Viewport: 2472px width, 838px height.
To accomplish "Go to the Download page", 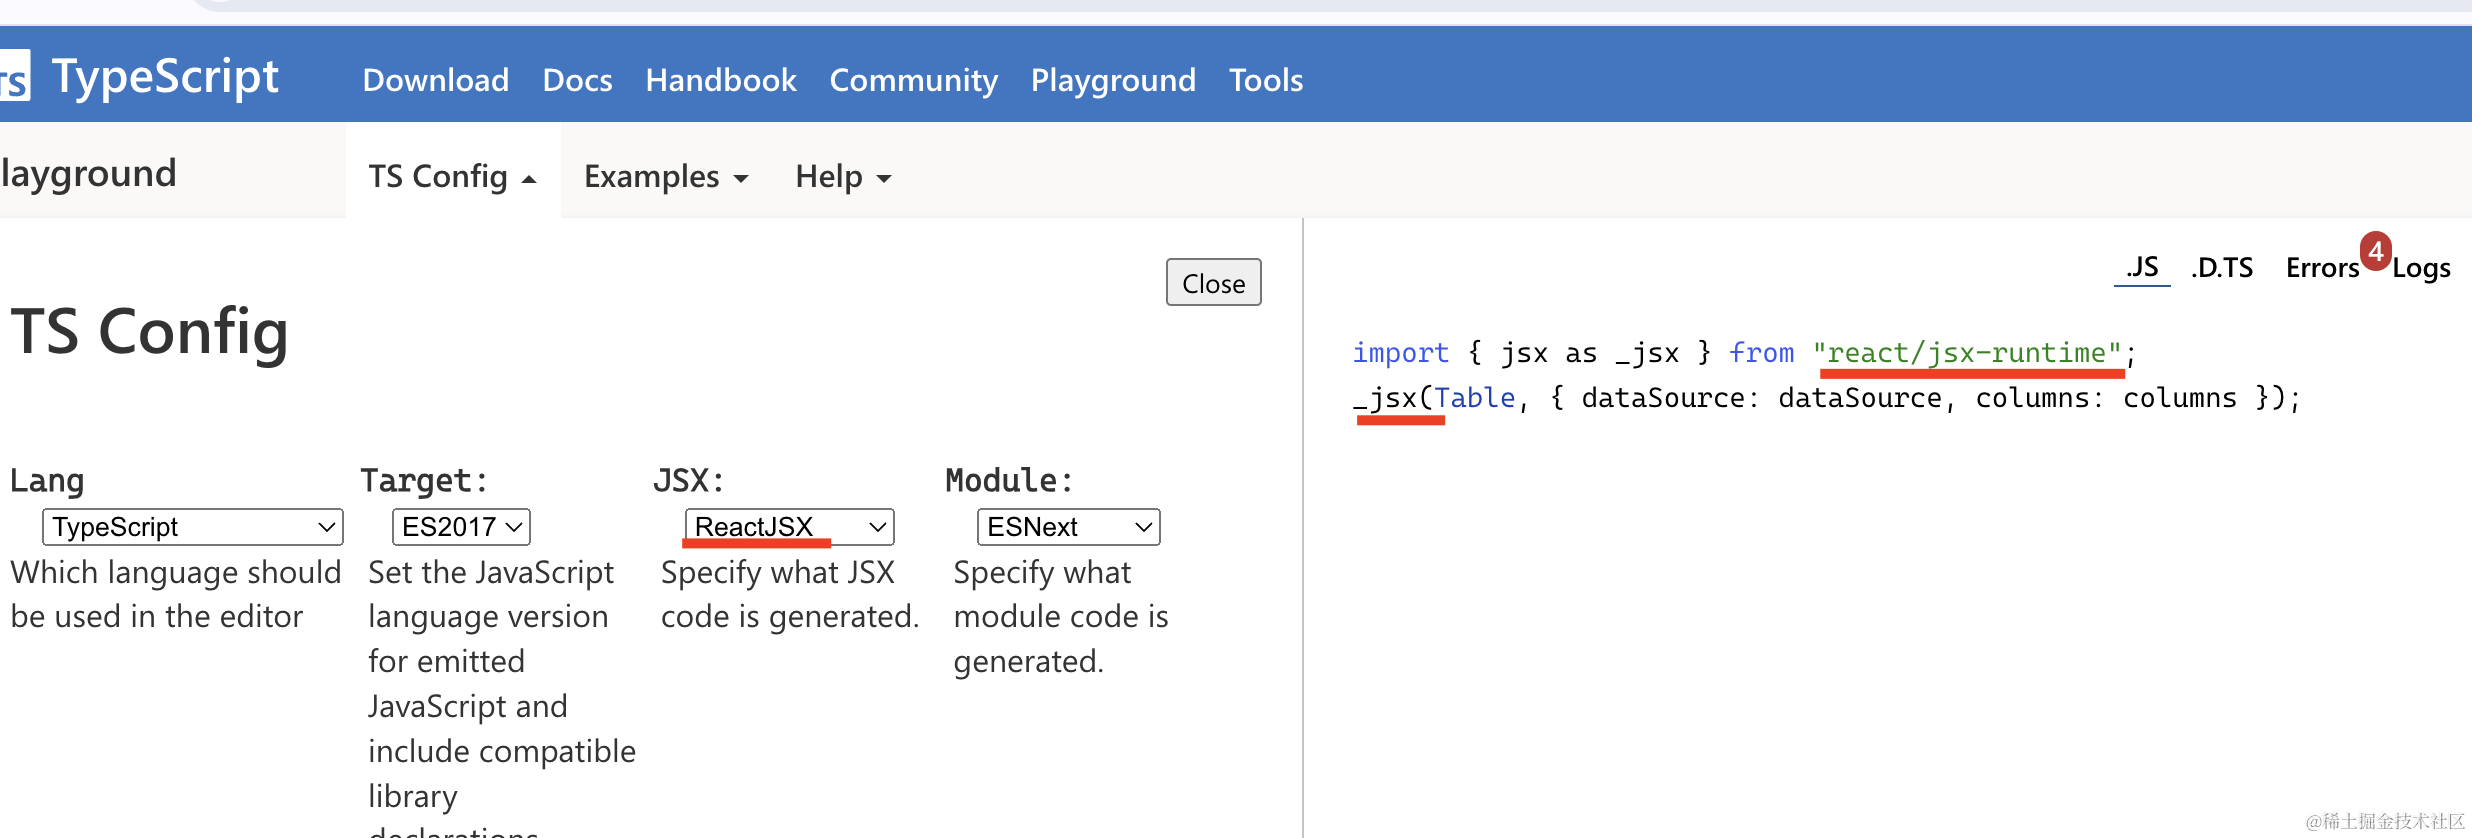I will pos(436,80).
